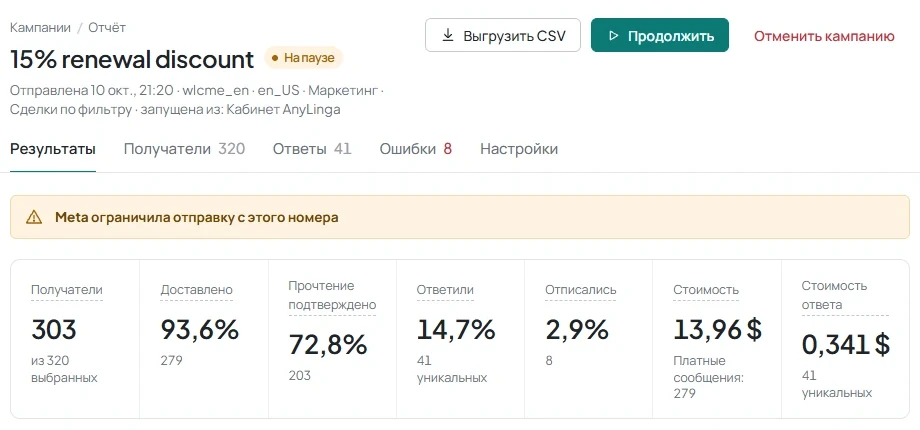Click the 203 count under read rate

(300, 375)
